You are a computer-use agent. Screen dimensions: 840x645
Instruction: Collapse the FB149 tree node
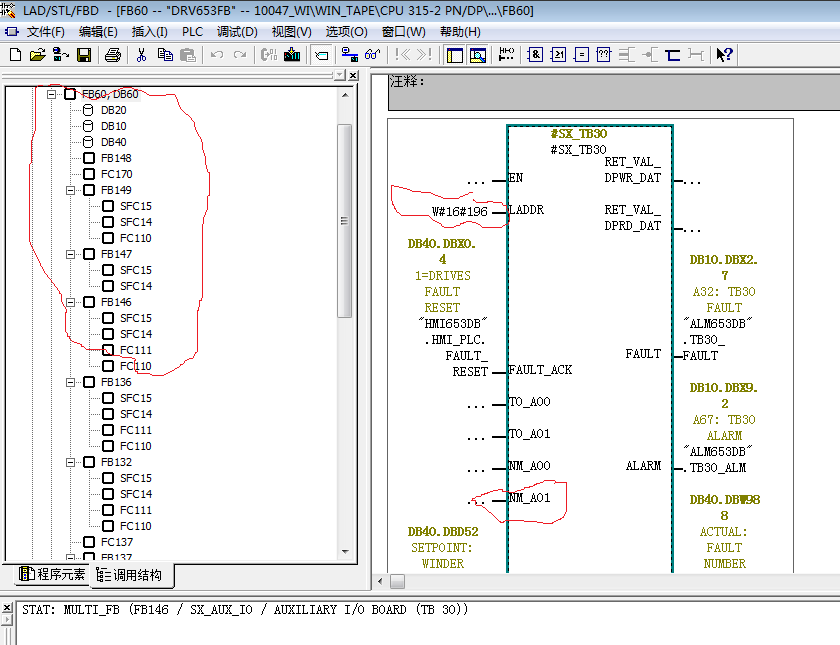point(71,190)
